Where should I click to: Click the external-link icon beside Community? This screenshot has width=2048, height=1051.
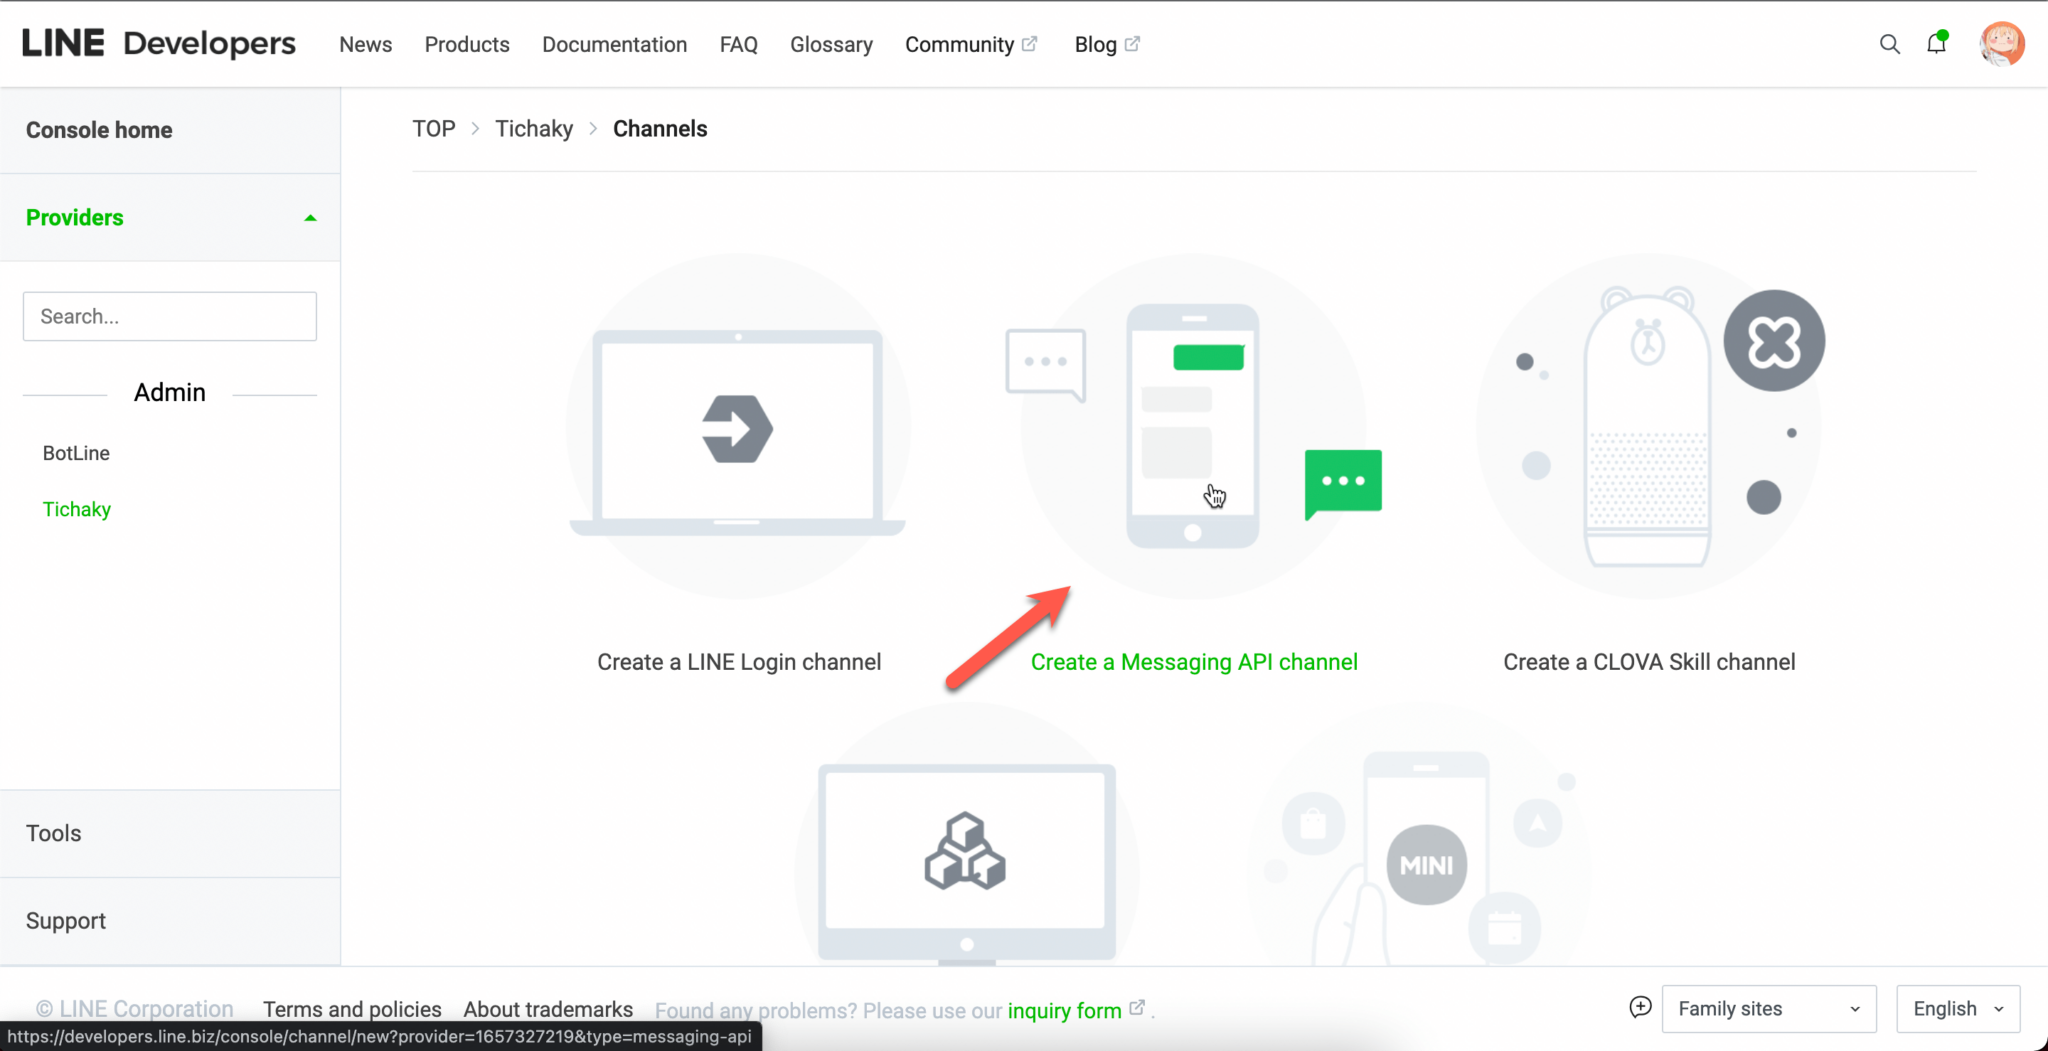[1031, 43]
